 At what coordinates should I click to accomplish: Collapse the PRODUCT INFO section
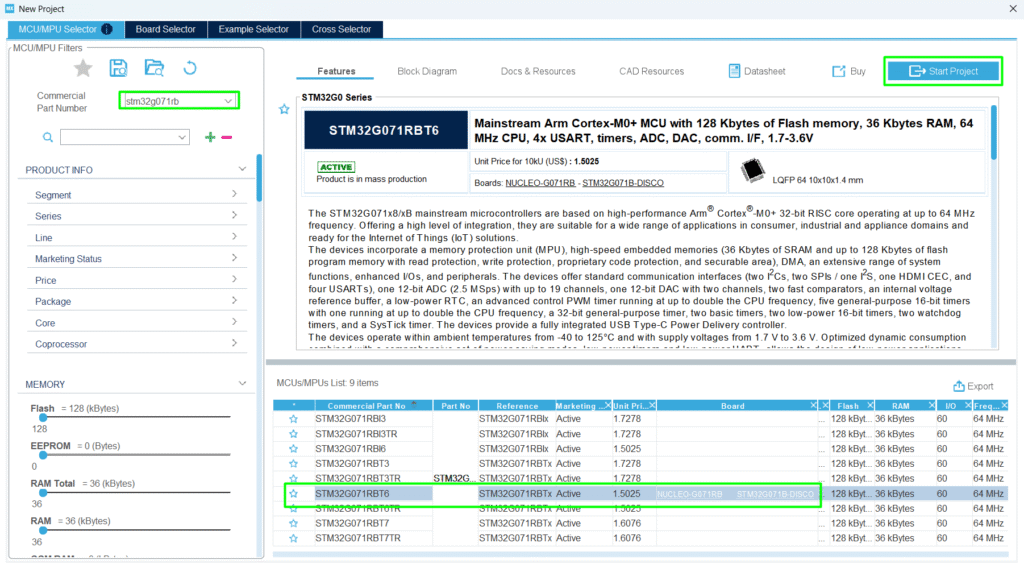242,170
